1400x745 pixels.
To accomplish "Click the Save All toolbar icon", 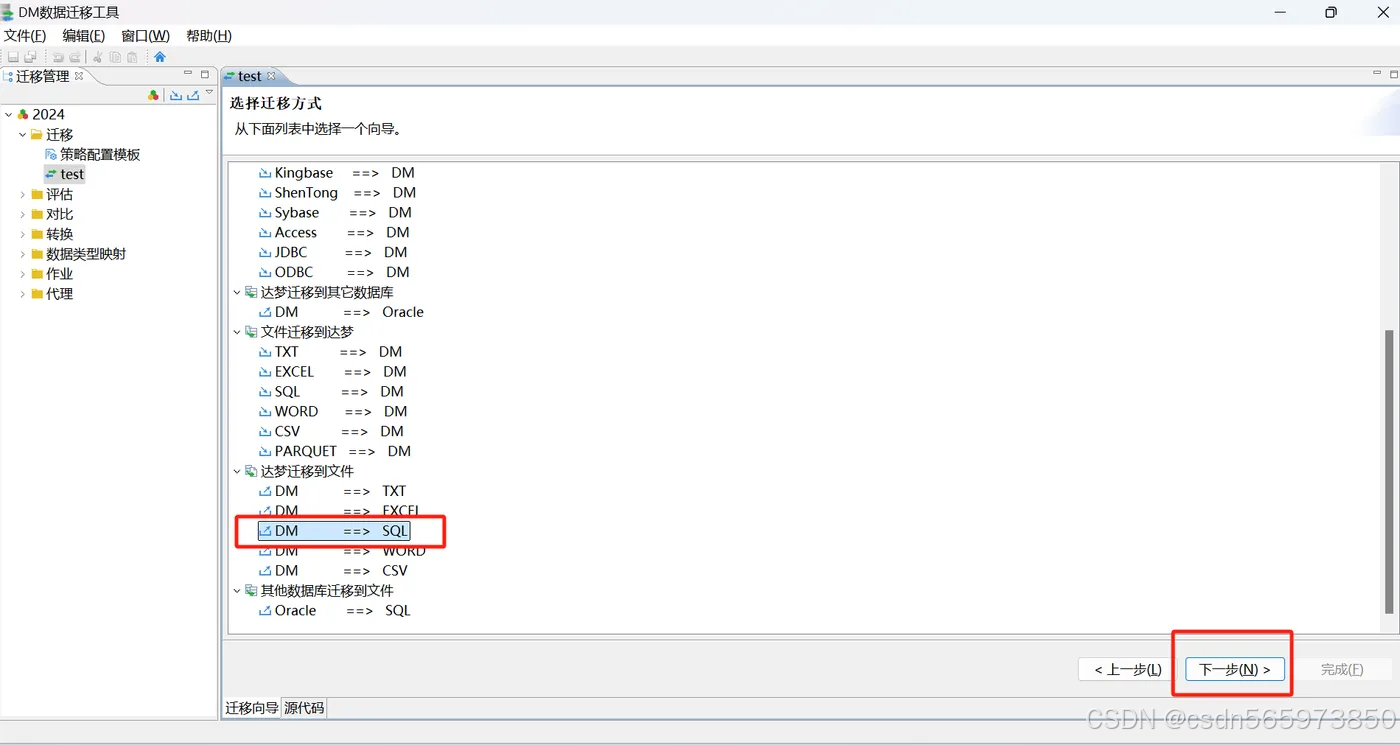I will pyautogui.click(x=30, y=57).
